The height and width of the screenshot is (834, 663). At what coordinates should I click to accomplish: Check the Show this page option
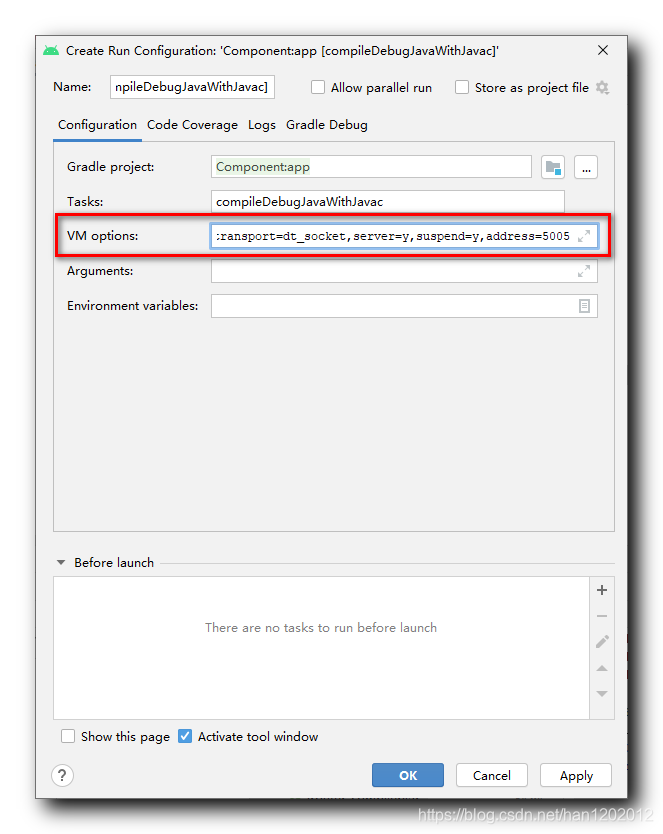[x=68, y=736]
